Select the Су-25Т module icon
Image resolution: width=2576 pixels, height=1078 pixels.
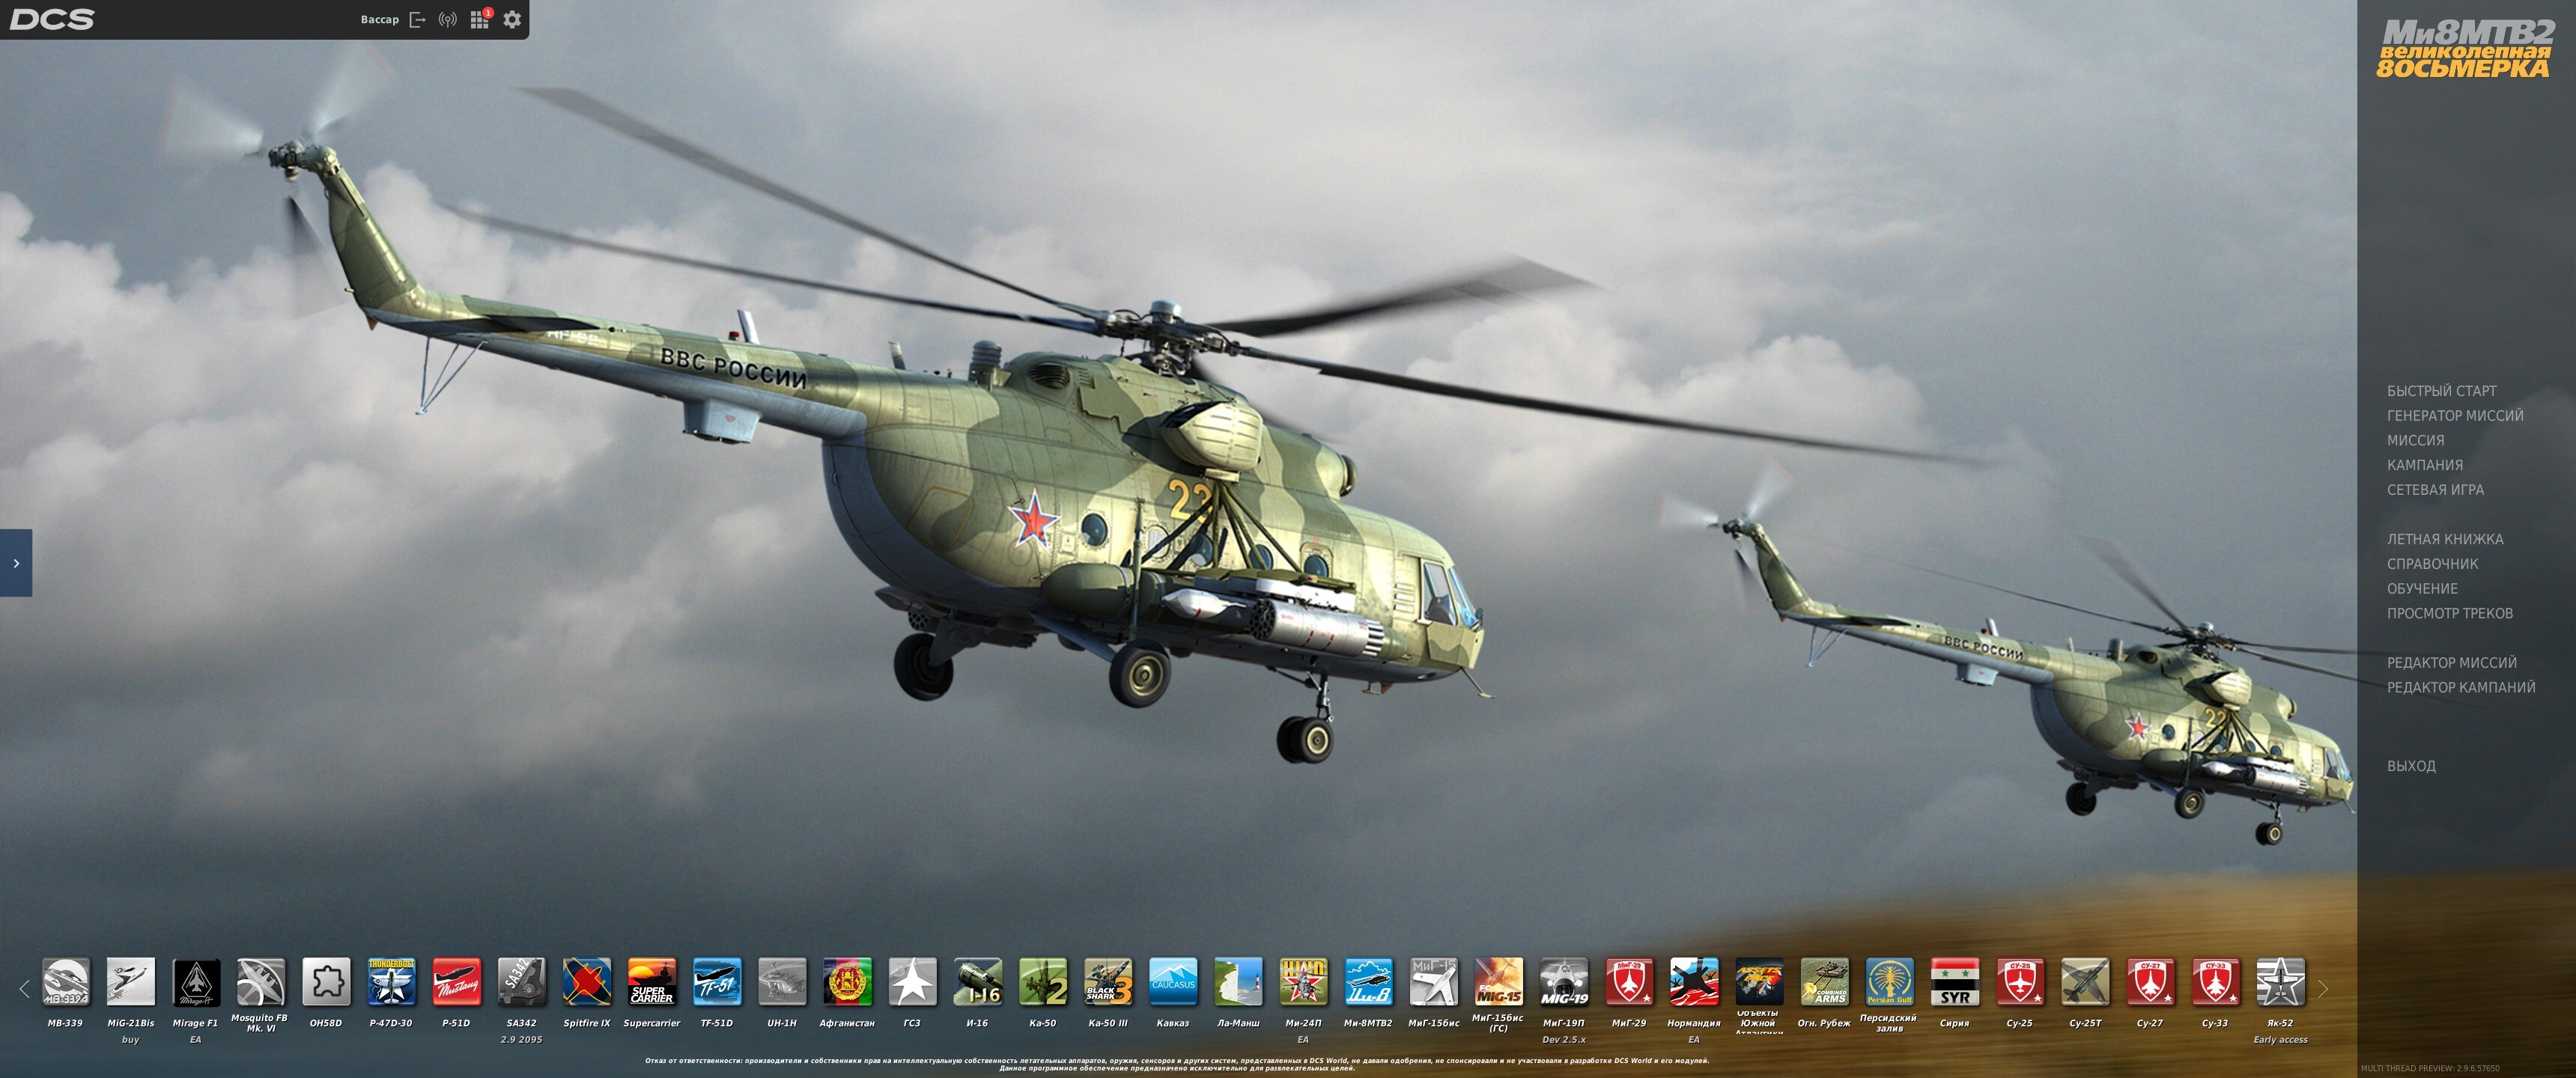[2085, 981]
